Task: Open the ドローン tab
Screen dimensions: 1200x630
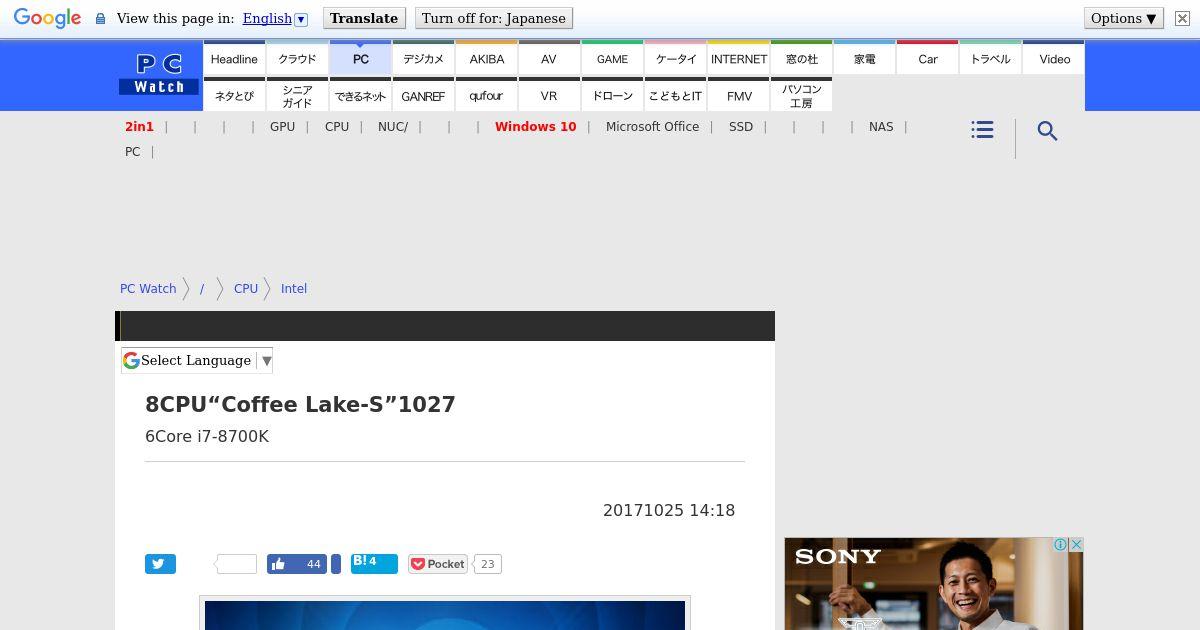Action: coord(612,95)
